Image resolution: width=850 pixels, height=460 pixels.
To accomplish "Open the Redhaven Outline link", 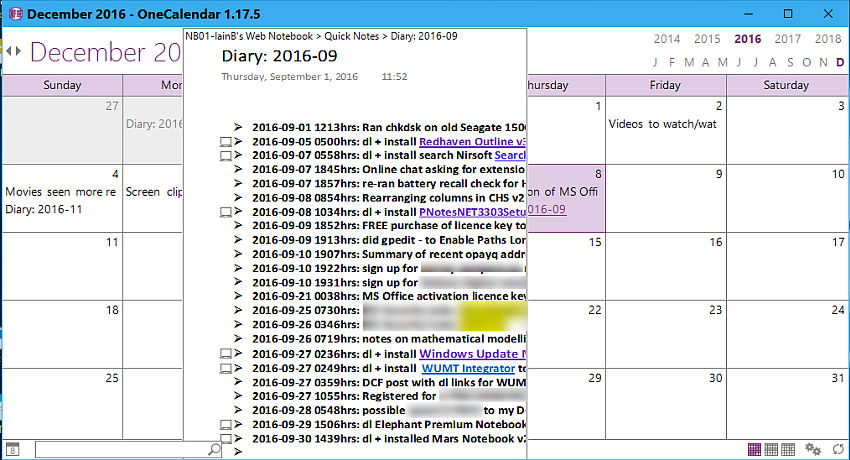I will point(472,142).
